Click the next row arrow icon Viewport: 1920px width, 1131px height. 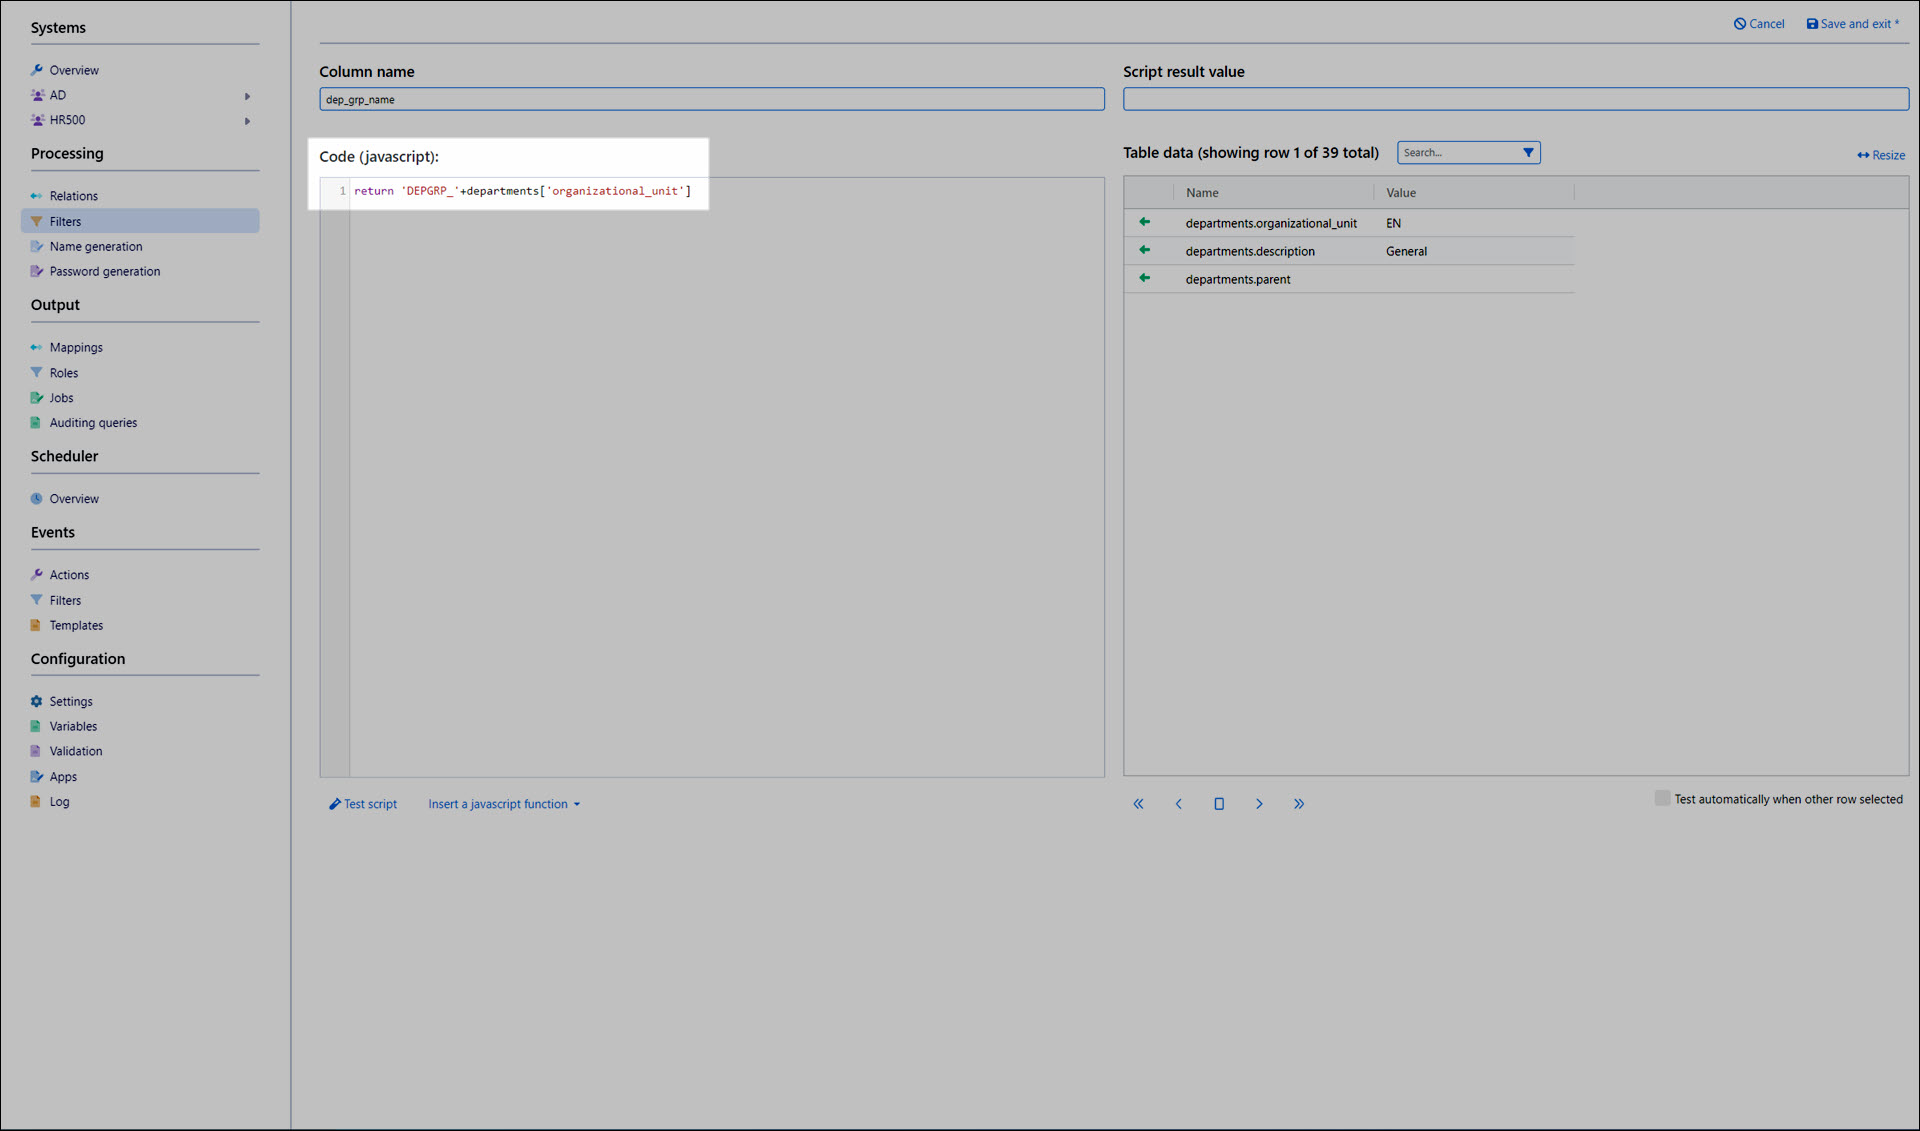[x=1259, y=804]
